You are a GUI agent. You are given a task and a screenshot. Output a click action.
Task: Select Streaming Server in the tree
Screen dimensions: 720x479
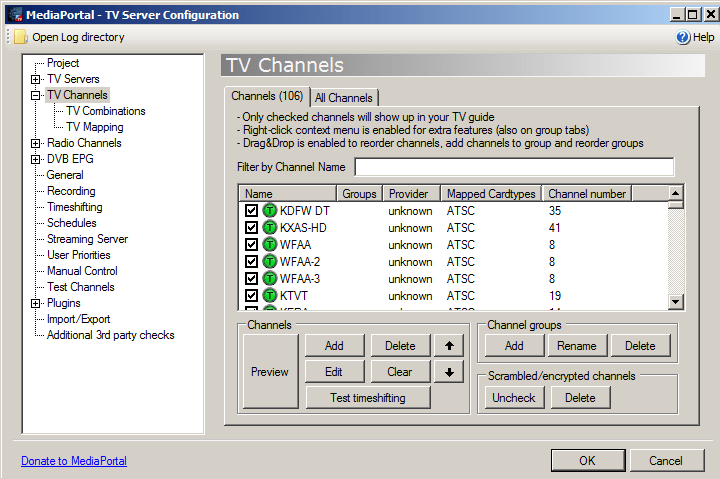pyautogui.click(x=87, y=239)
